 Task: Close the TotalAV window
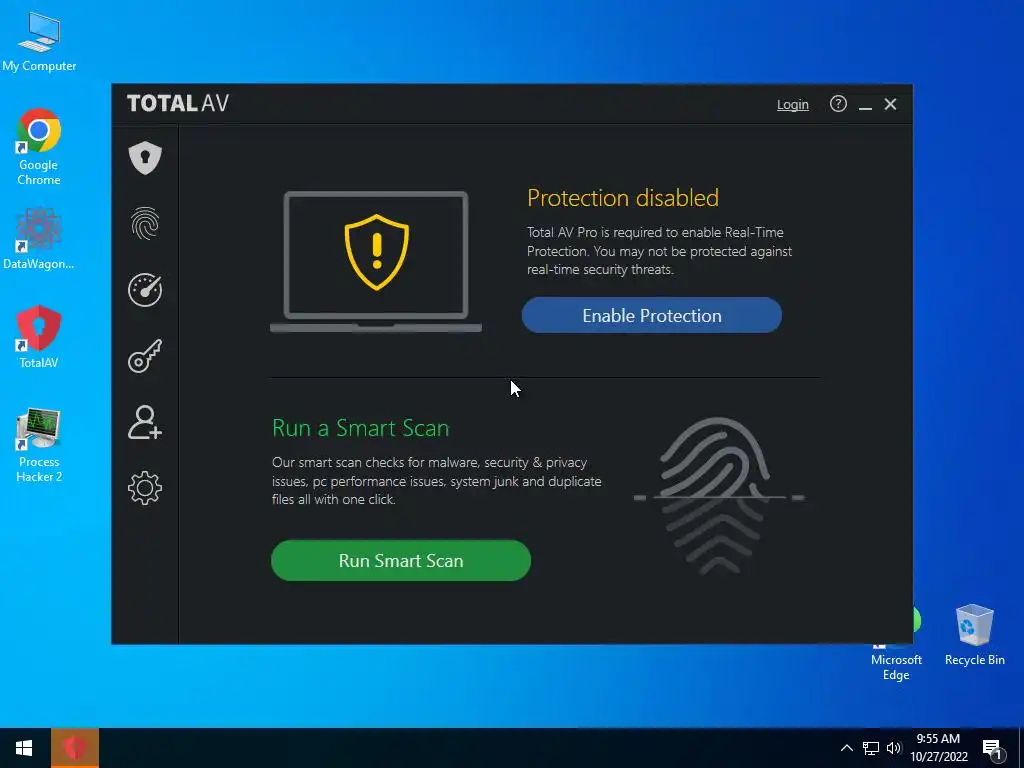click(x=890, y=104)
